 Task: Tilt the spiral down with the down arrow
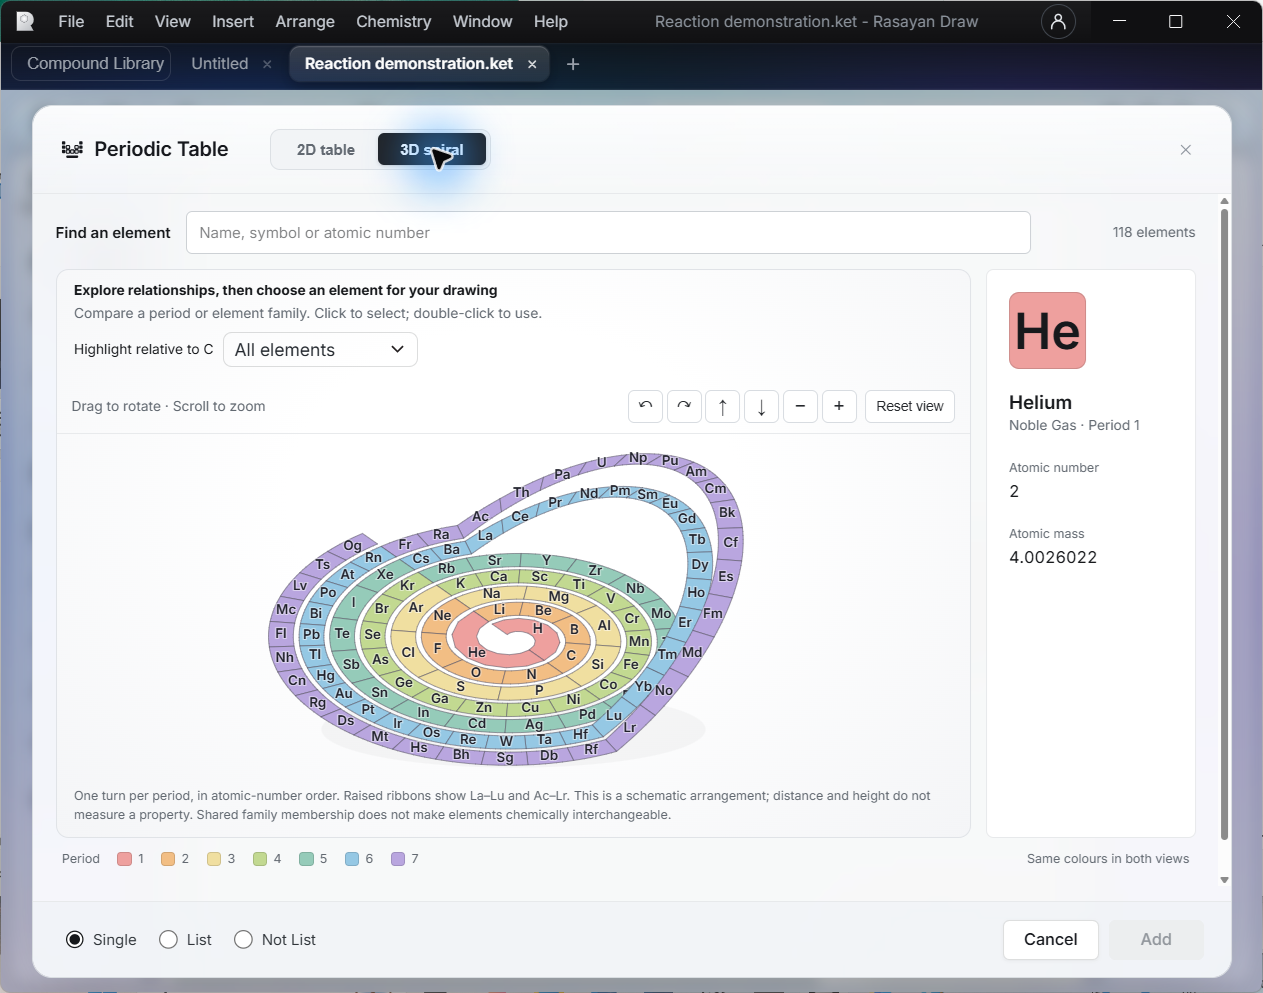pos(762,406)
